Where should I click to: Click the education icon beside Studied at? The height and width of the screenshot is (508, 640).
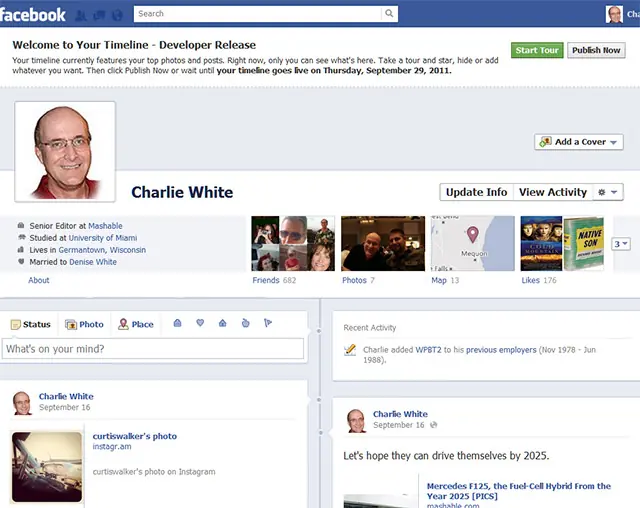click(21, 237)
